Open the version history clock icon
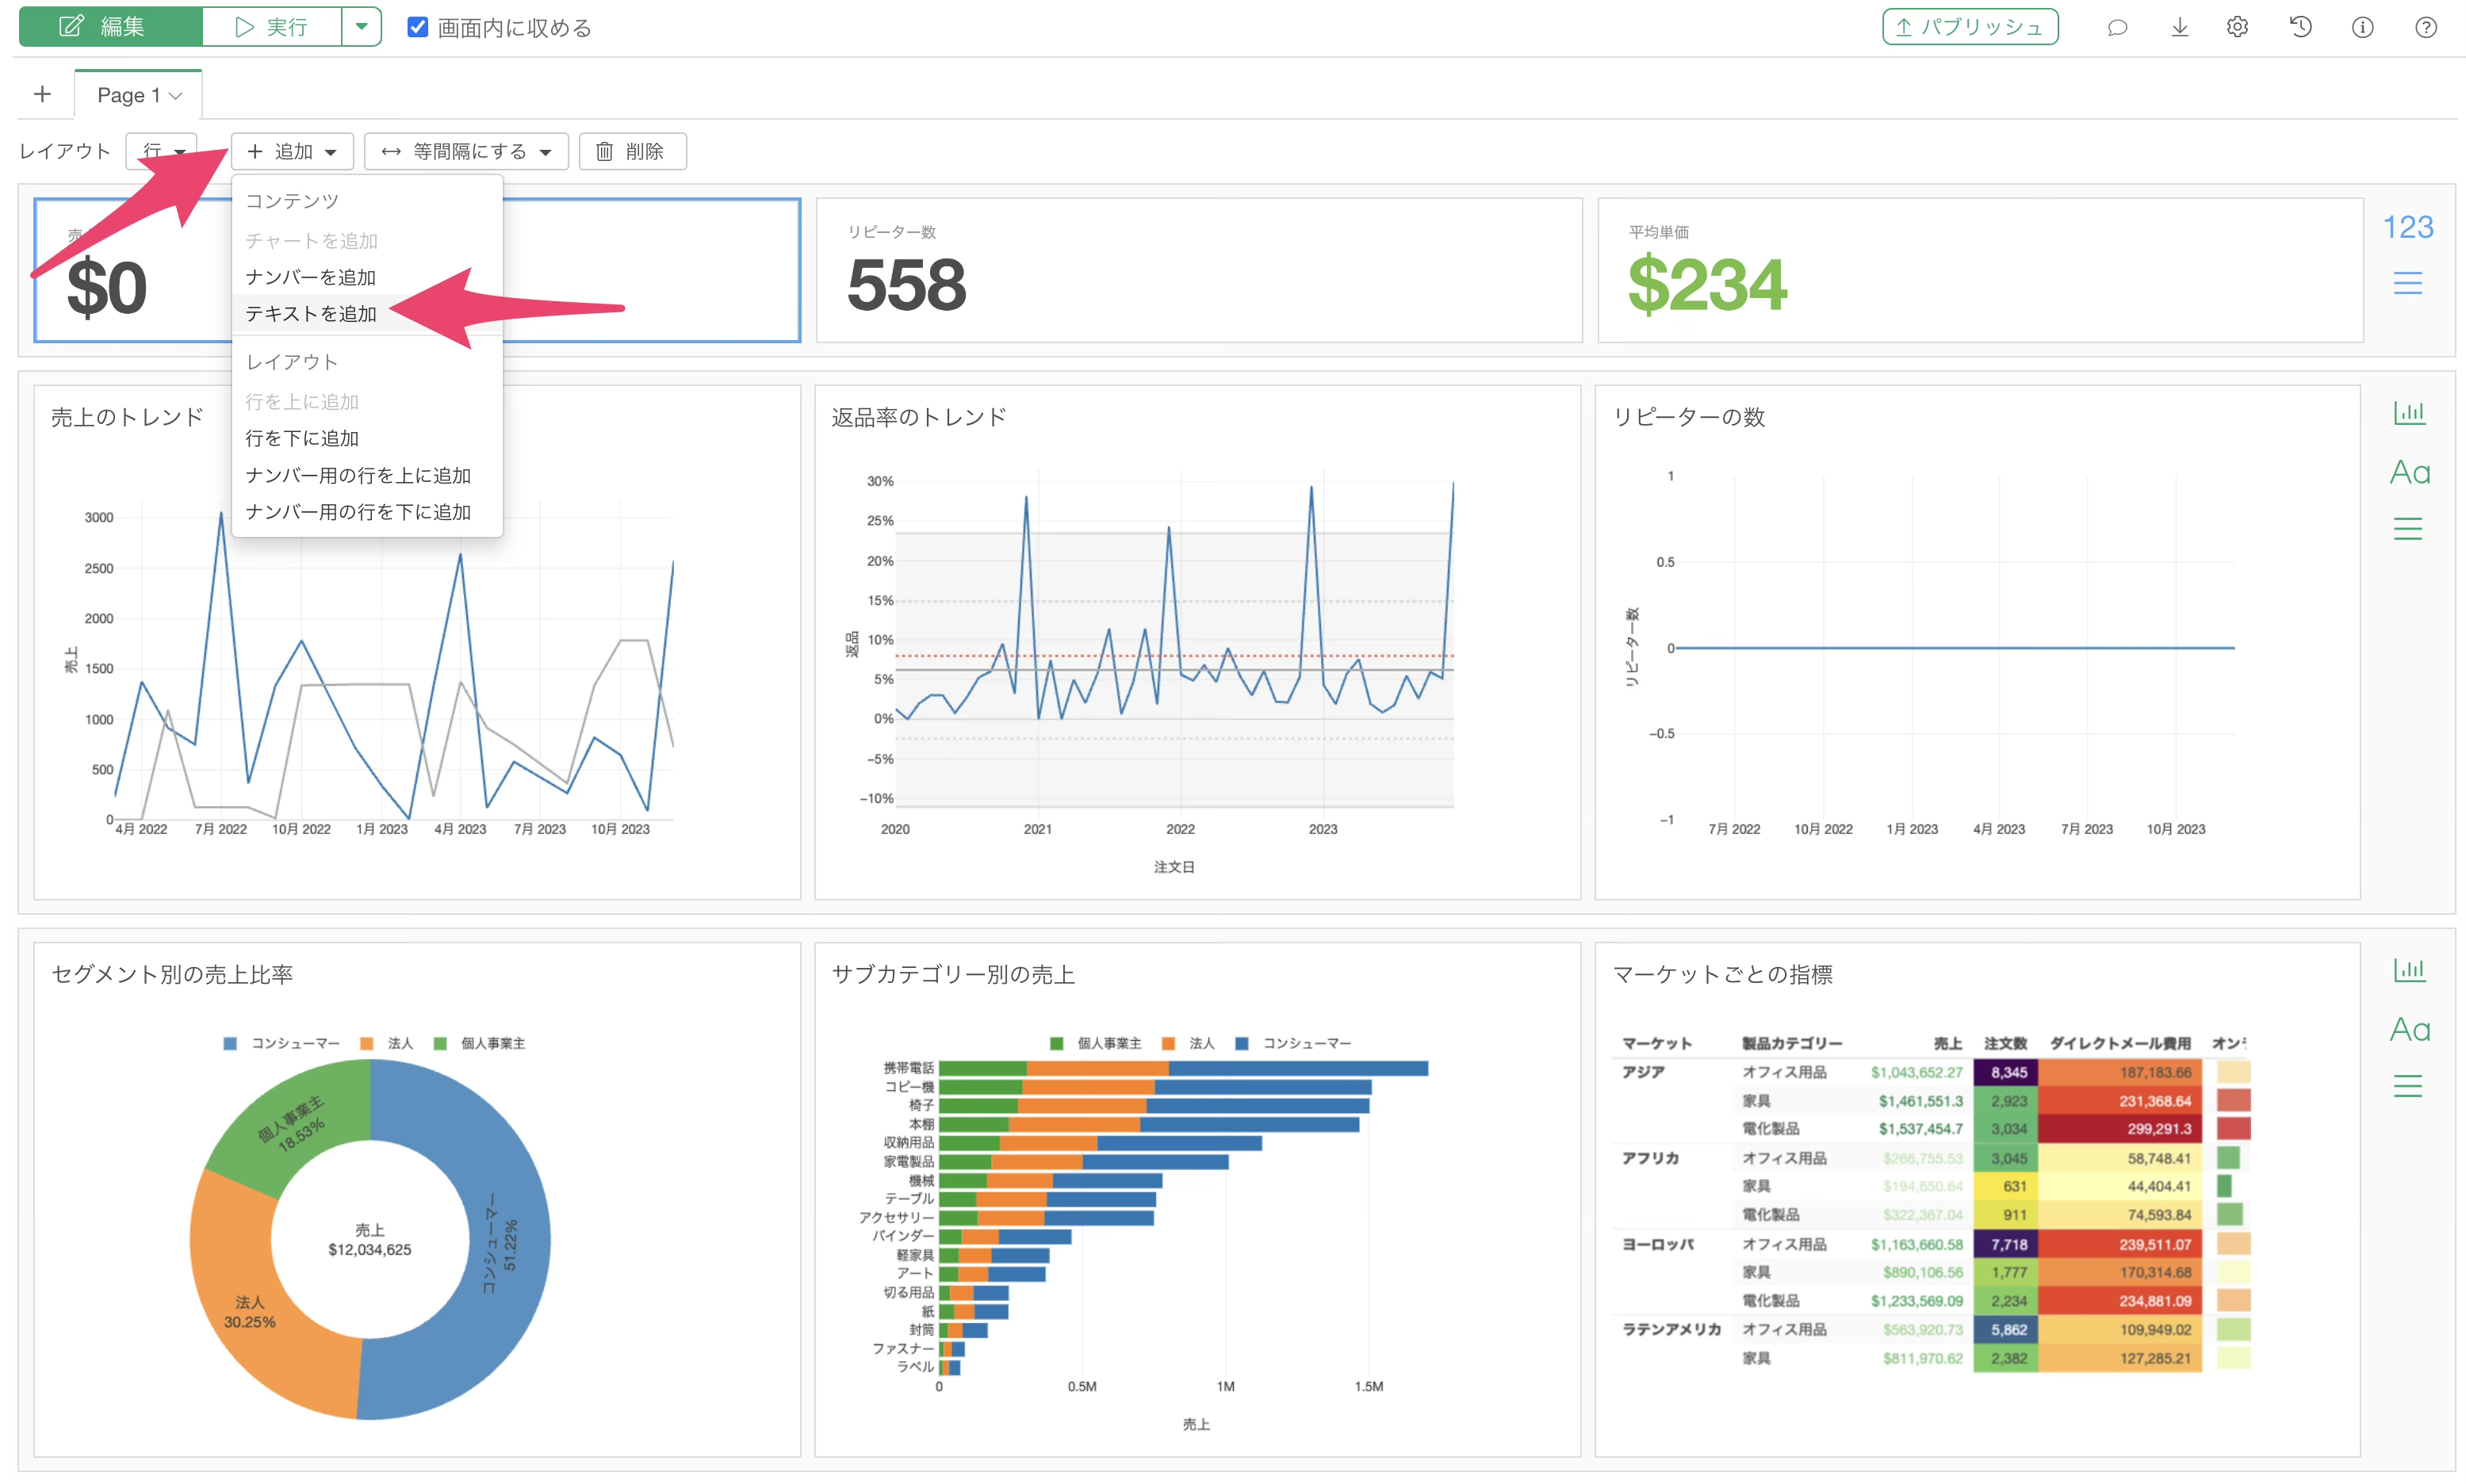The image size is (2466, 1484). tap(2300, 28)
